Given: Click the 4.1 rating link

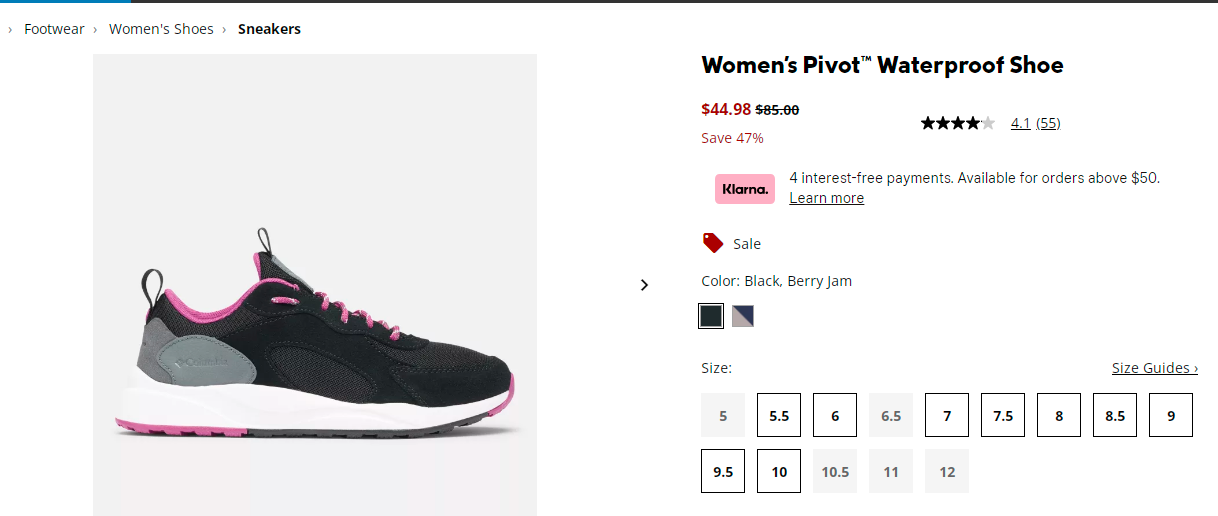Looking at the screenshot, I should [1020, 123].
